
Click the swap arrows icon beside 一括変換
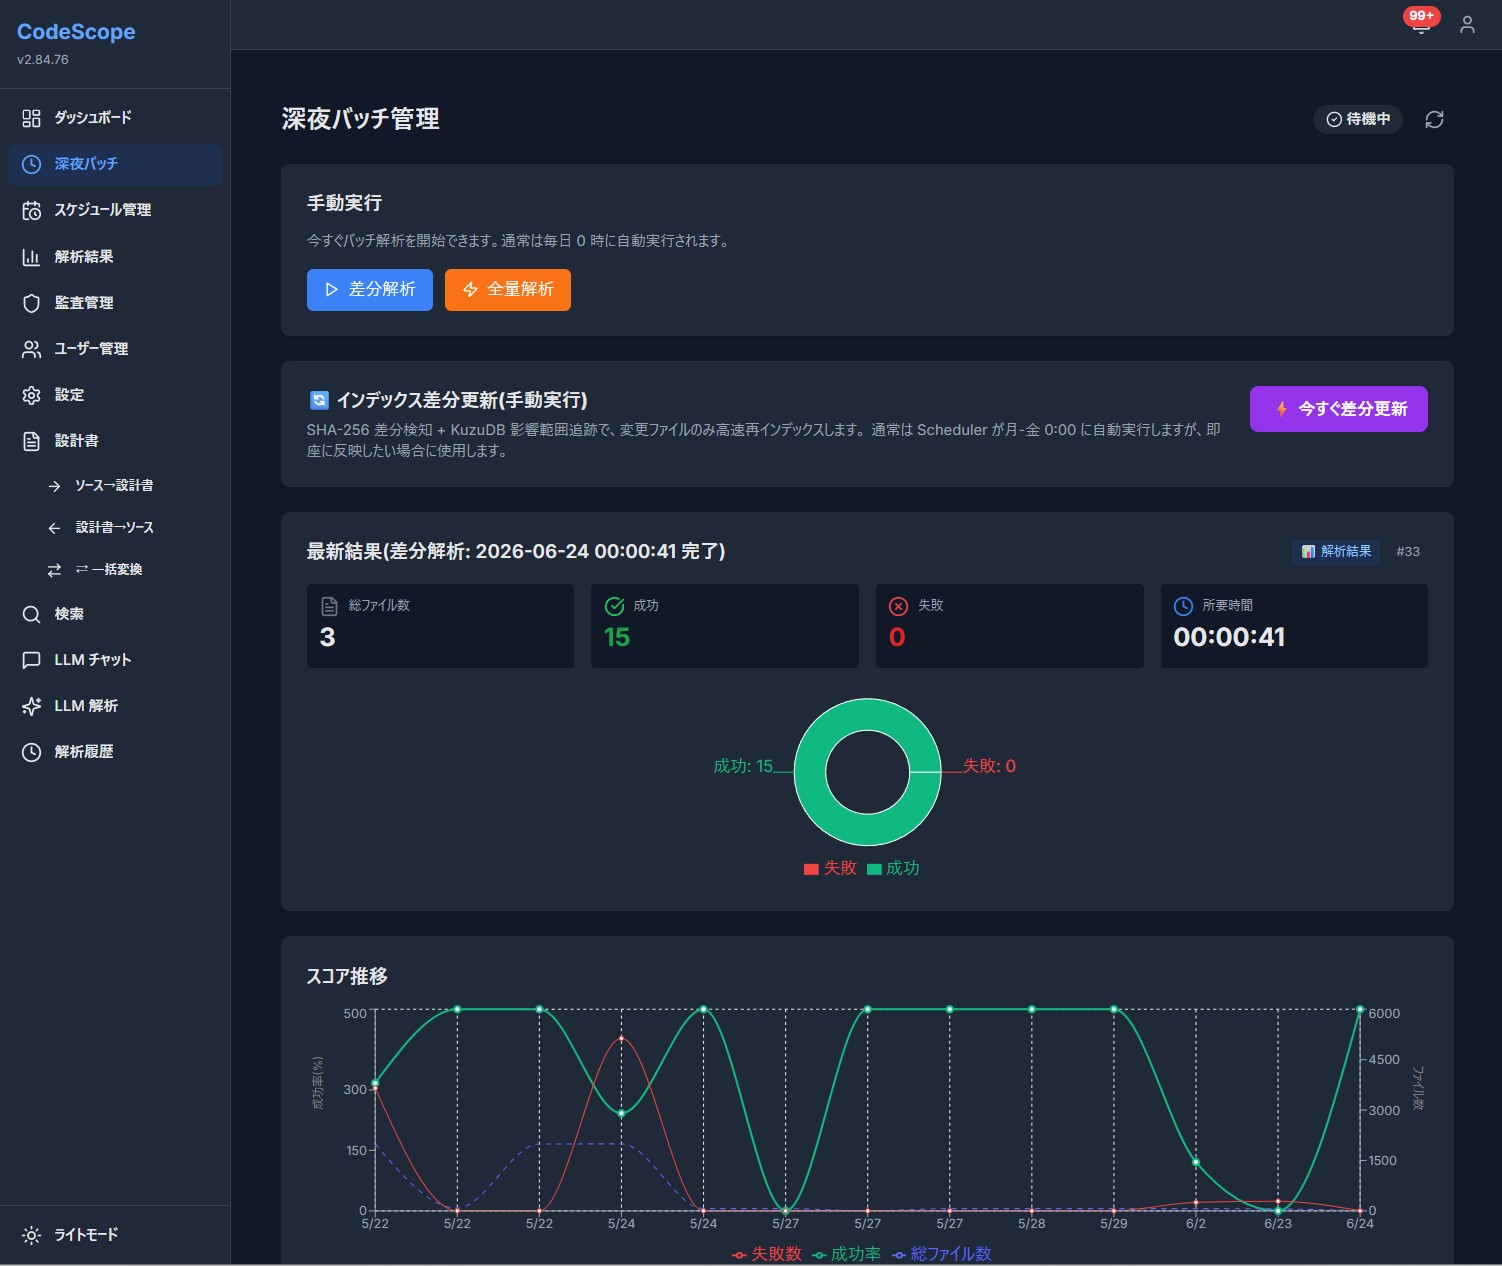coord(54,570)
